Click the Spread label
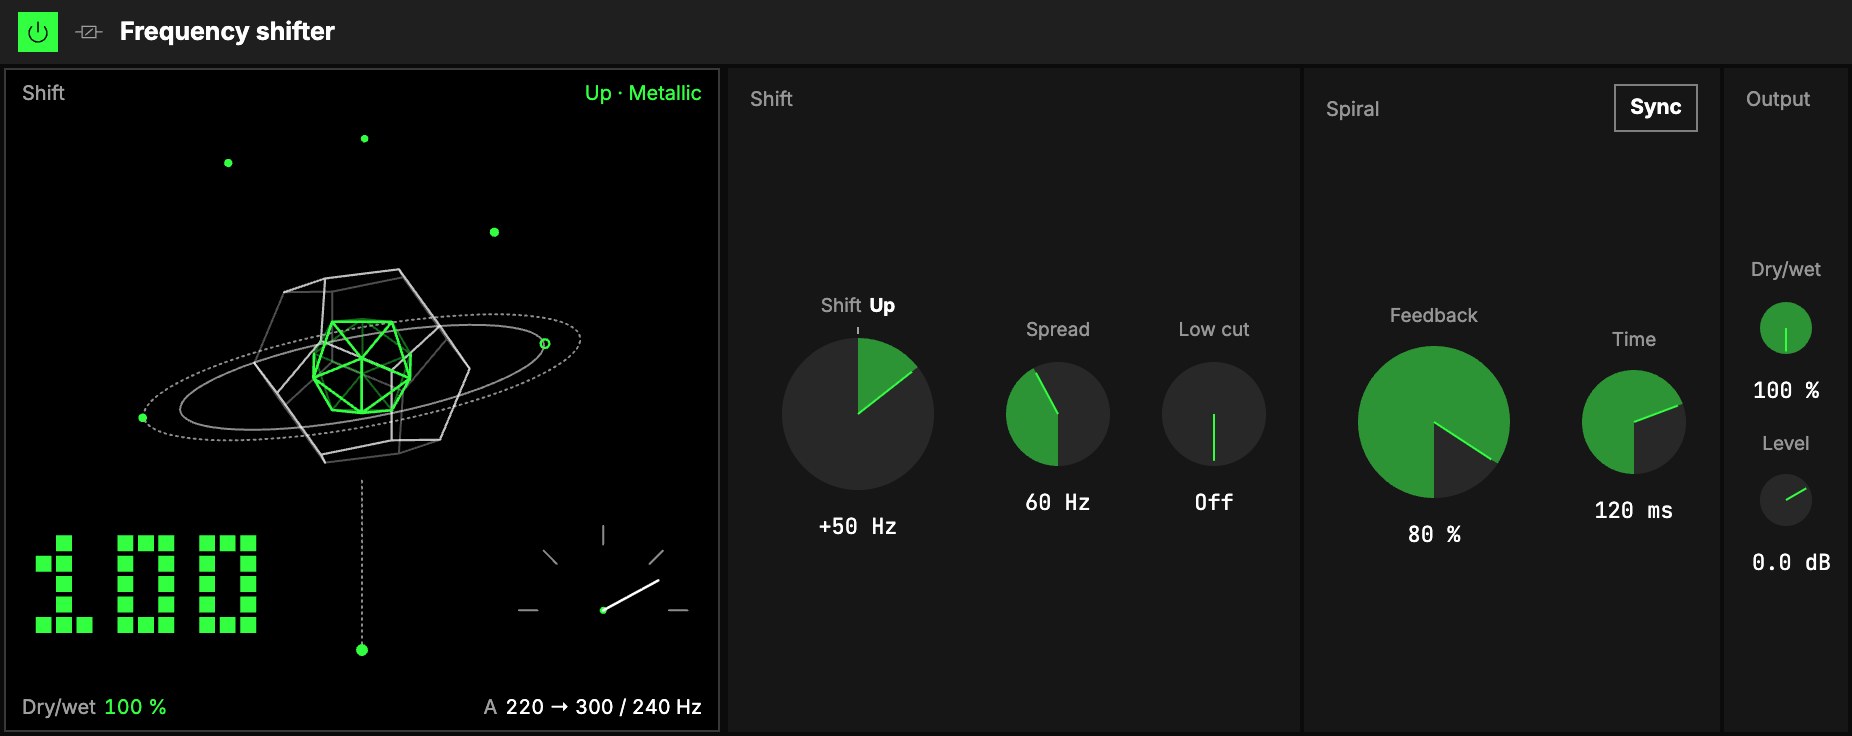Viewport: 1852px width, 736px height. 1058,329
